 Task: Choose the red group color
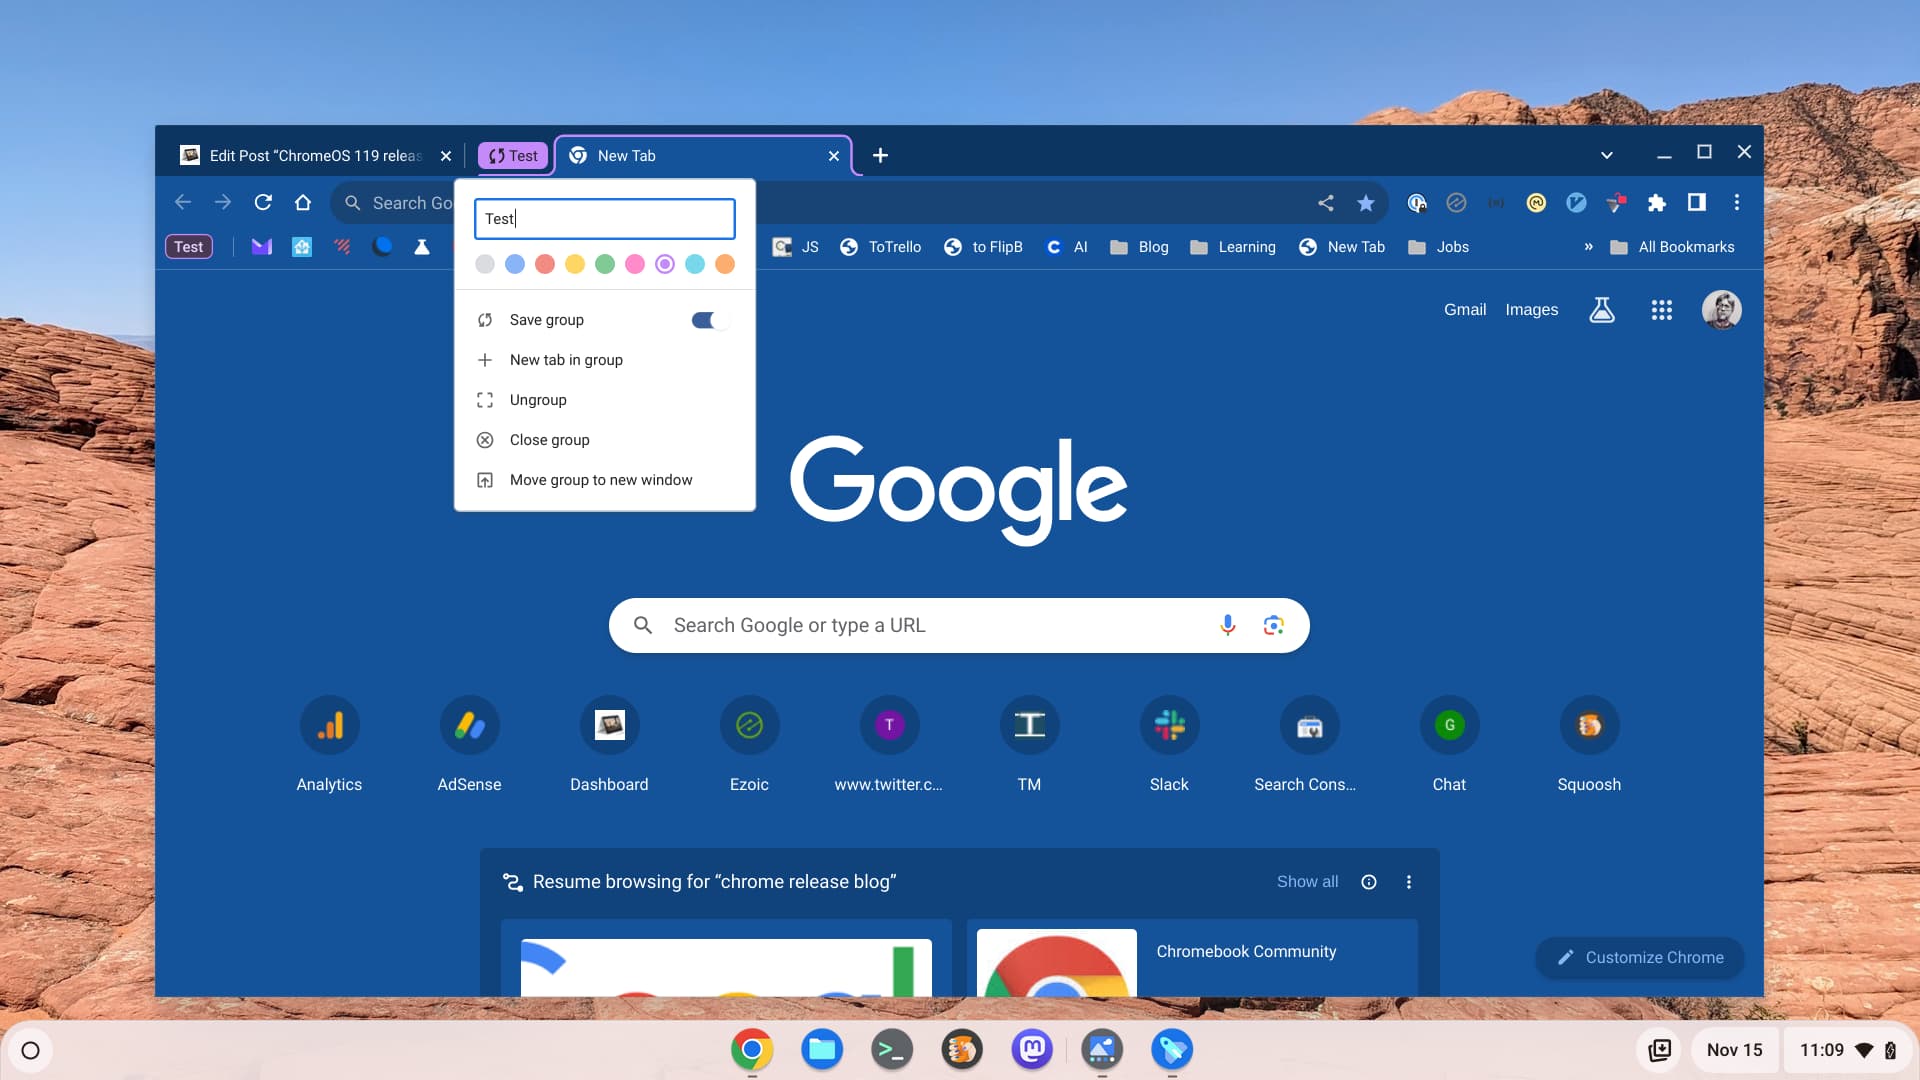(x=545, y=264)
